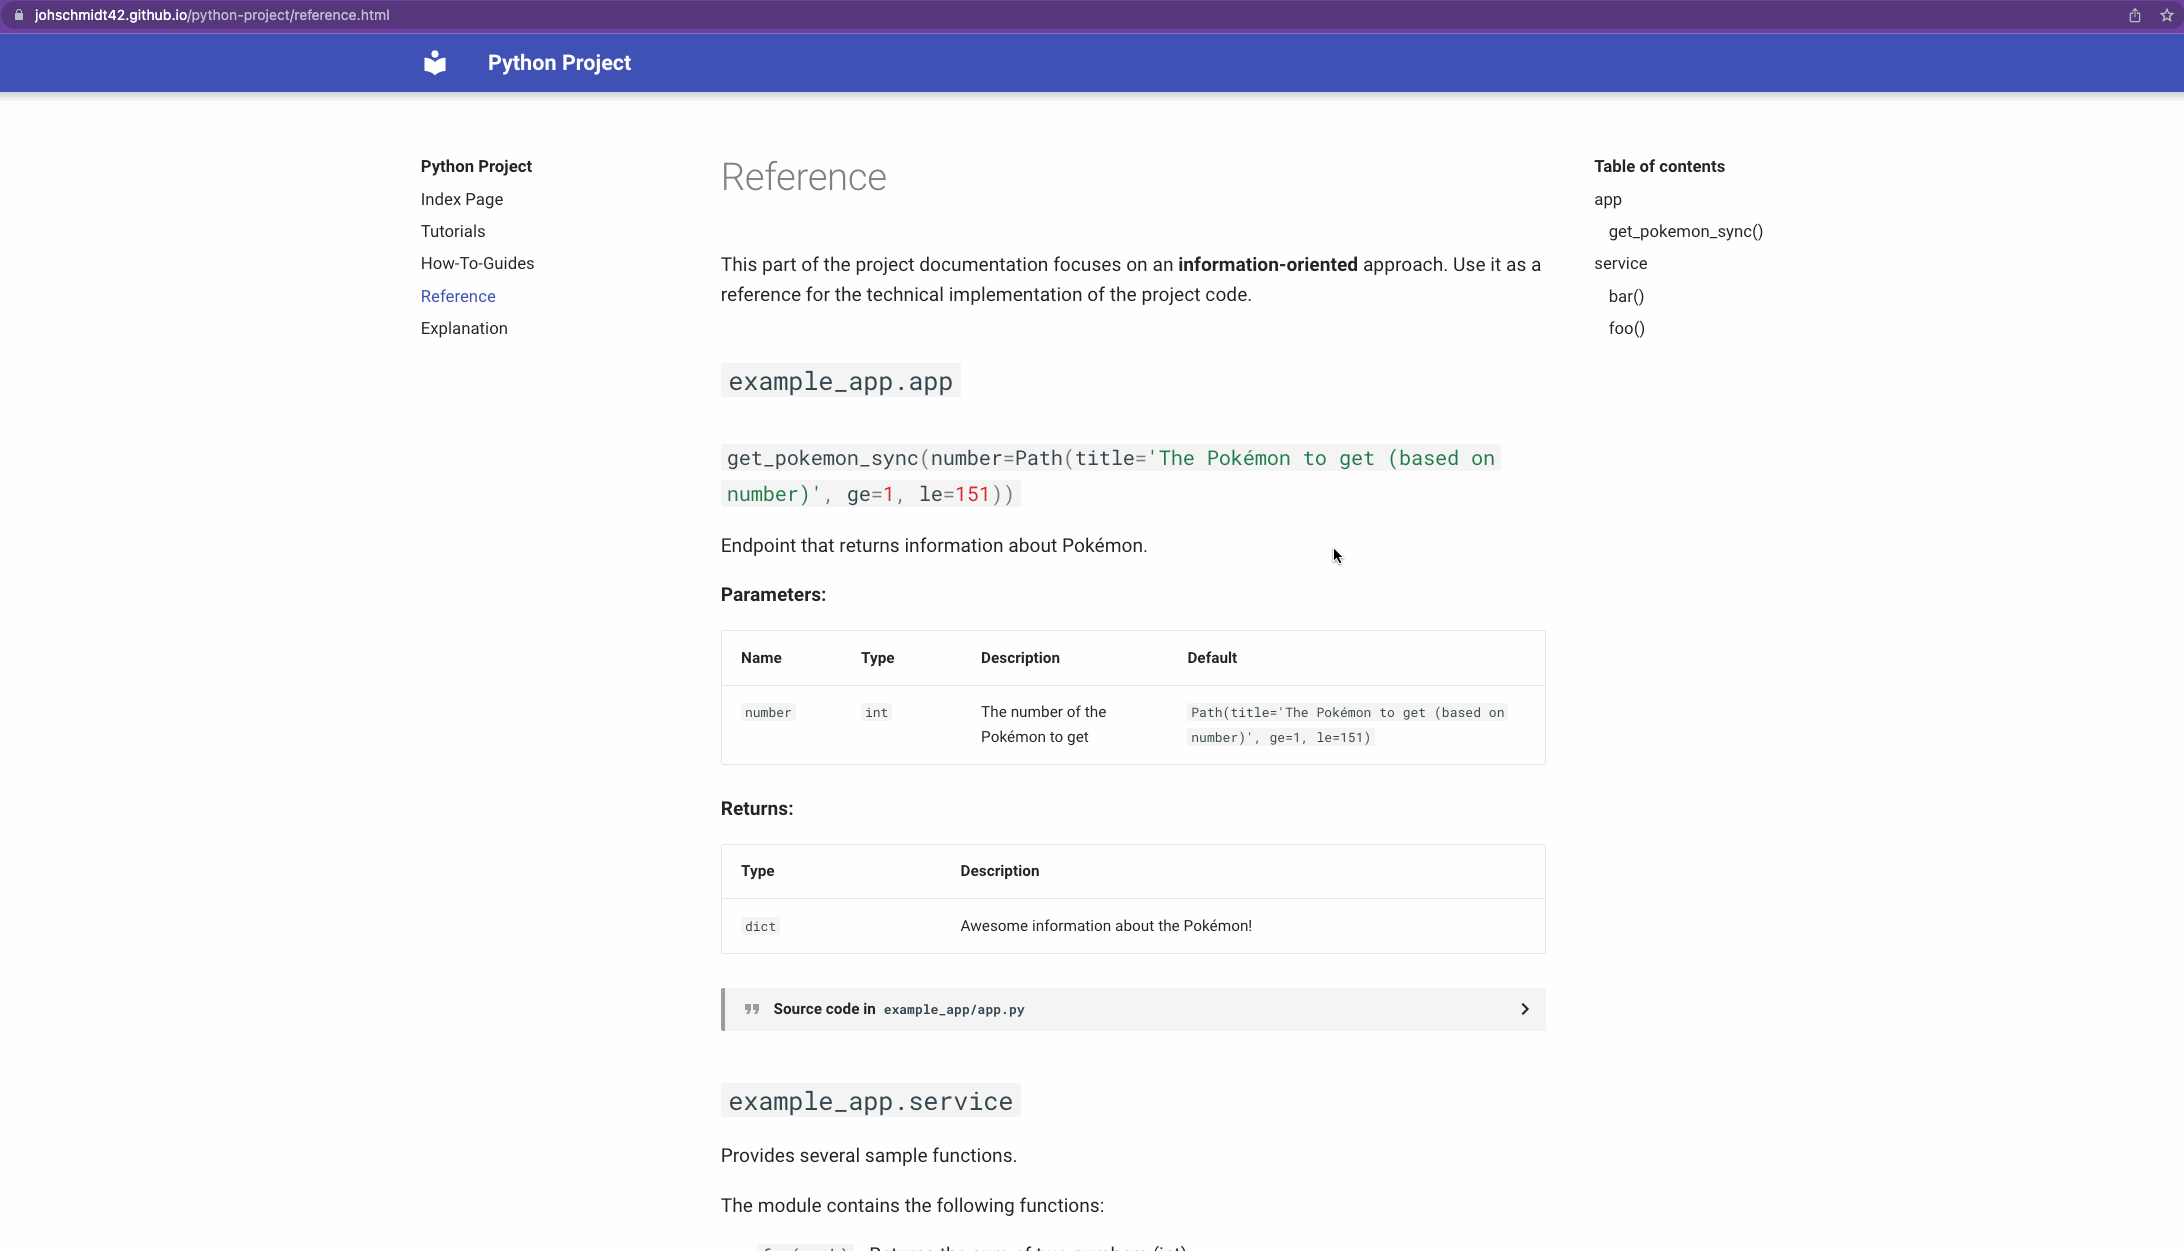Click the highlighted Reference nav item
The image size is (2184, 1251).
coord(458,296)
